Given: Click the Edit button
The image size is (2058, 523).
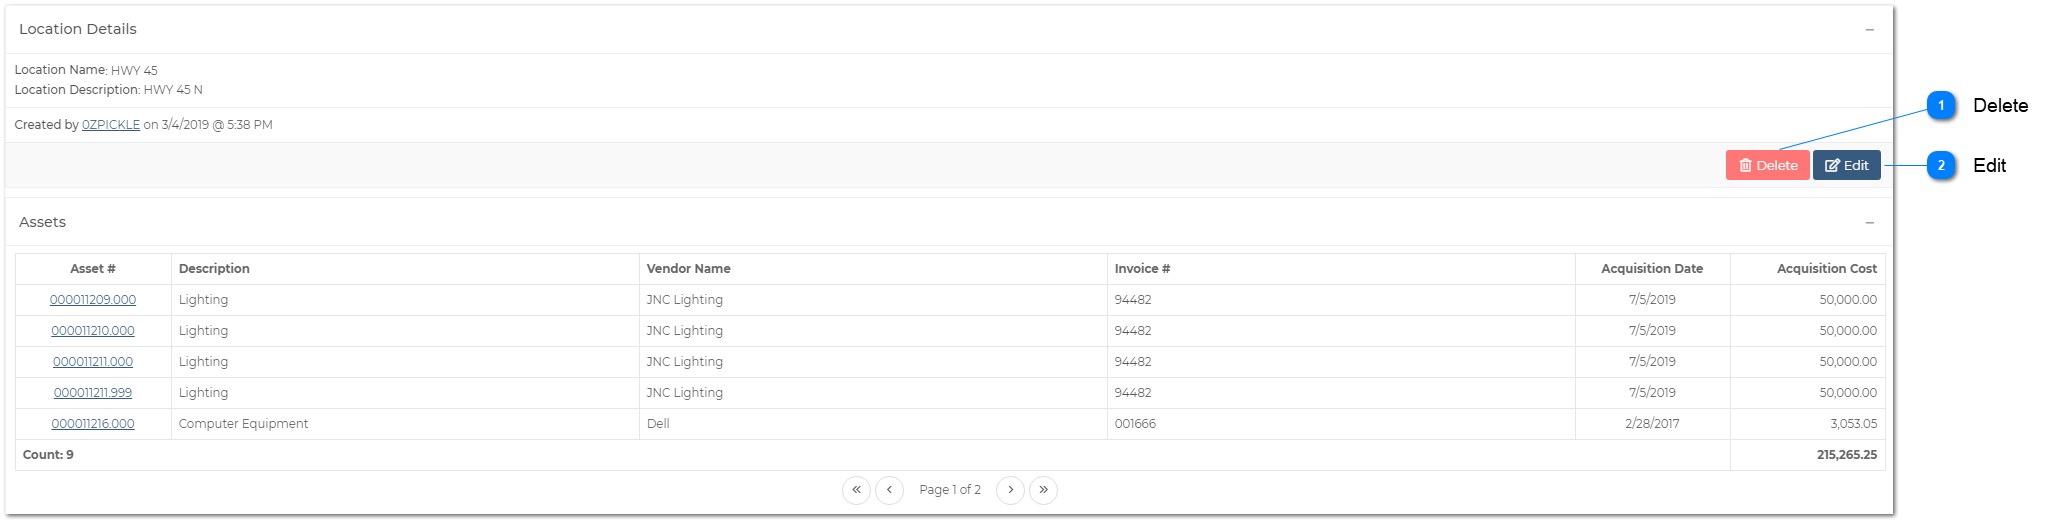Looking at the screenshot, I should coord(1846,165).
